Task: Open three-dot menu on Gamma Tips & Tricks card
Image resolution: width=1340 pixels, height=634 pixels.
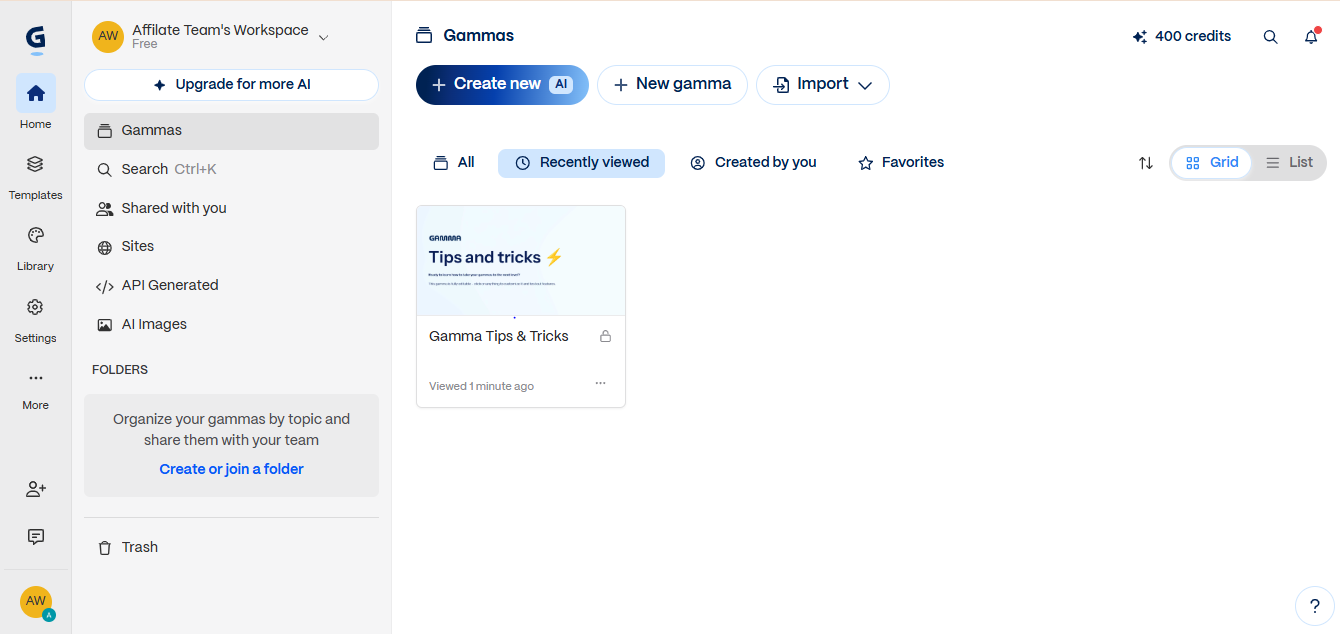Action: 600,383
